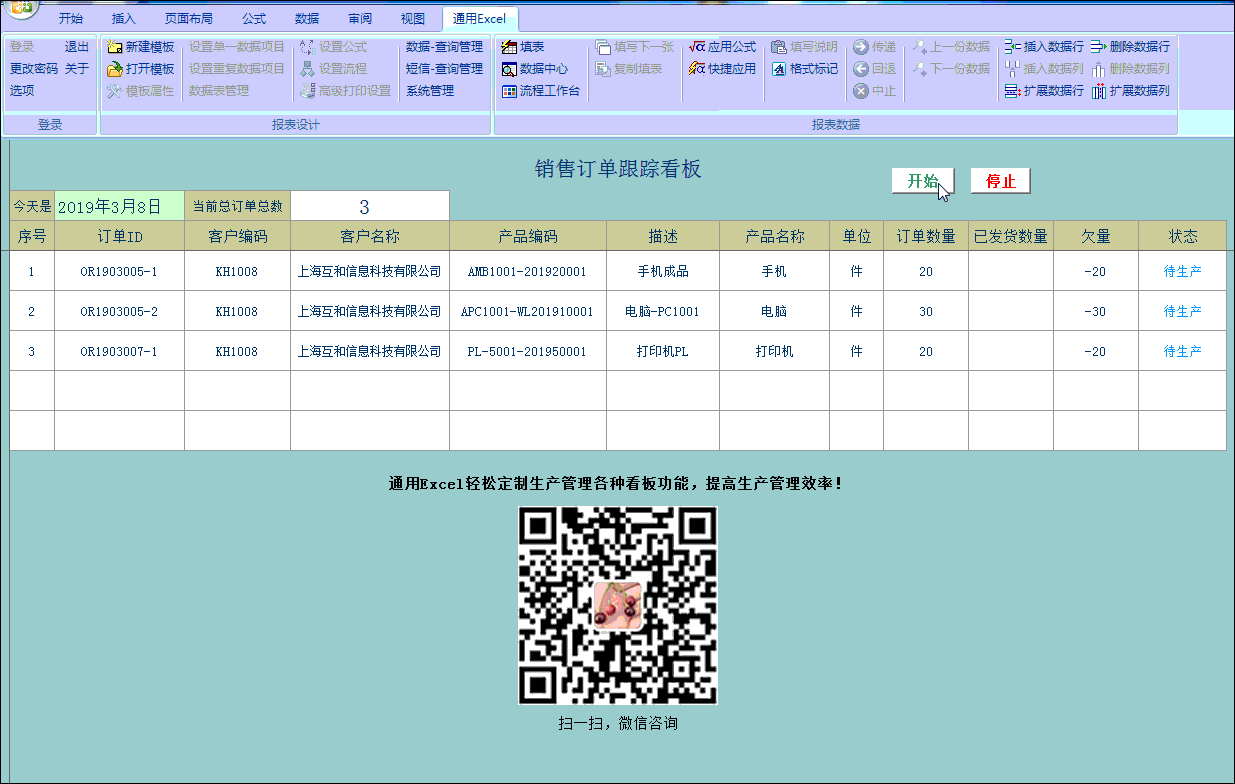Screen dimensions: 1235x784
Task: Click 删除数据行 delete row icon
Action: pyautogui.click(x=1098, y=47)
